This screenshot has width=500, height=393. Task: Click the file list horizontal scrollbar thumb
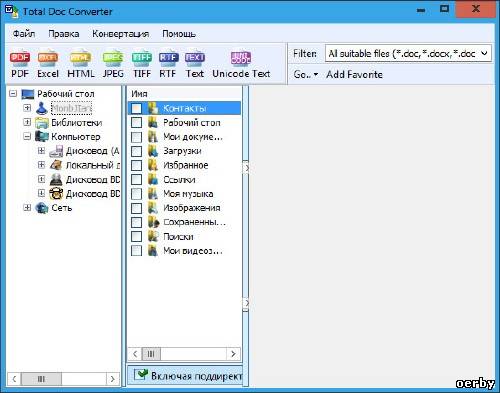click(x=151, y=354)
